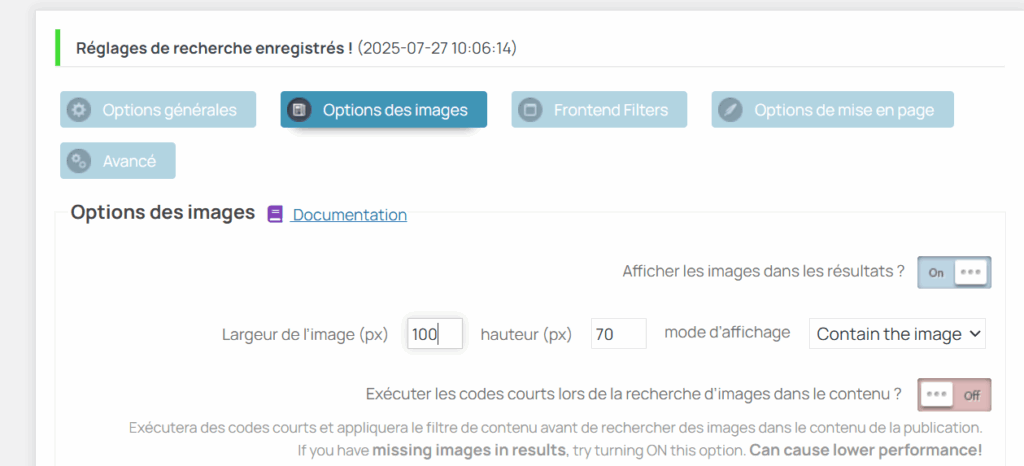Open the Contain the image dropdown
The image size is (1024, 466).
[897, 334]
